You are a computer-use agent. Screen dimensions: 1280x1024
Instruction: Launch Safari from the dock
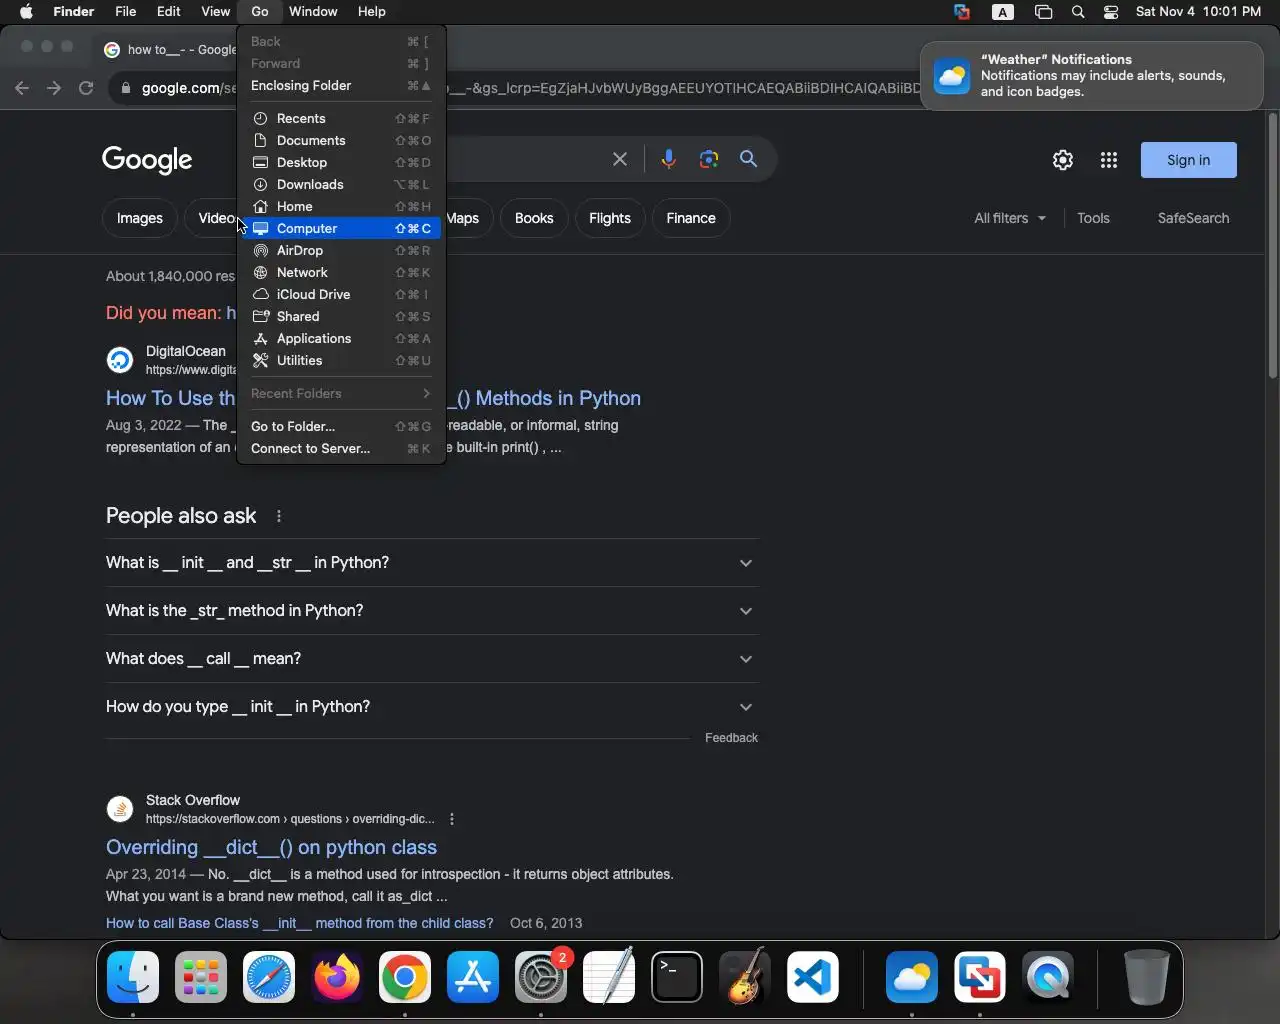[x=269, y=977]
